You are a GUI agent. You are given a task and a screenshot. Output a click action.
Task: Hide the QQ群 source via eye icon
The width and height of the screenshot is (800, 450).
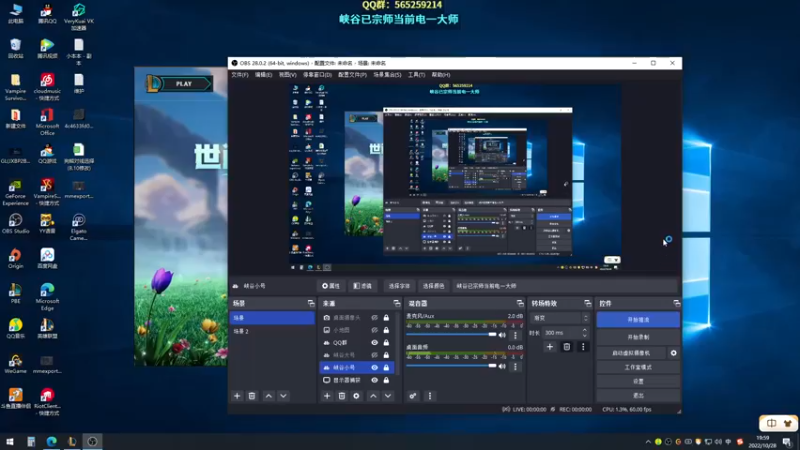[374, 342]
